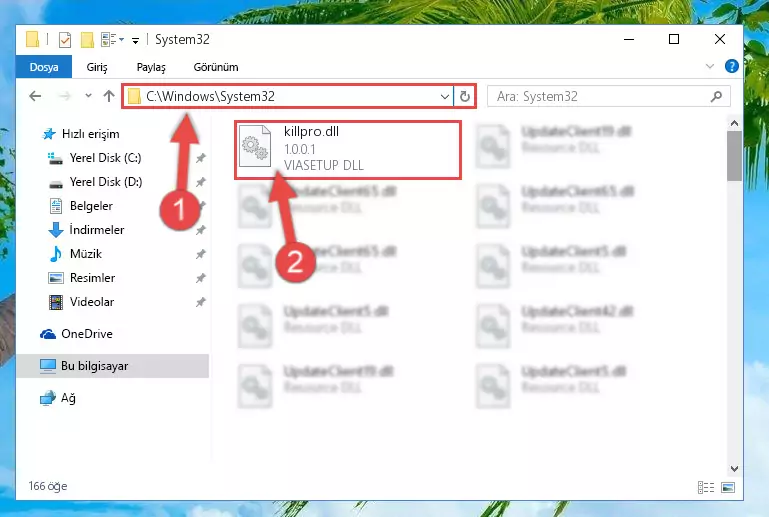Go up one folder level
The height and width of the screenshot is (517, 769).
click(109, 96)
